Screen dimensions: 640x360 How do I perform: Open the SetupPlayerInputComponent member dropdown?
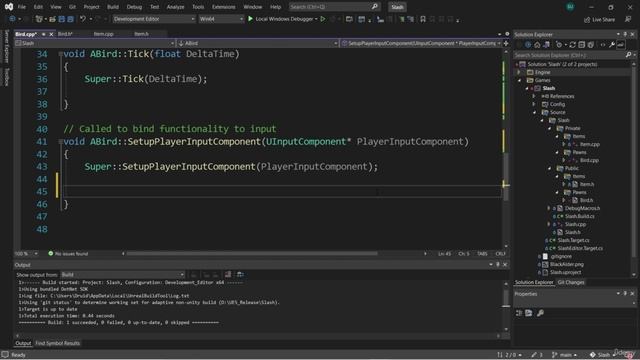tap(421, 43)
